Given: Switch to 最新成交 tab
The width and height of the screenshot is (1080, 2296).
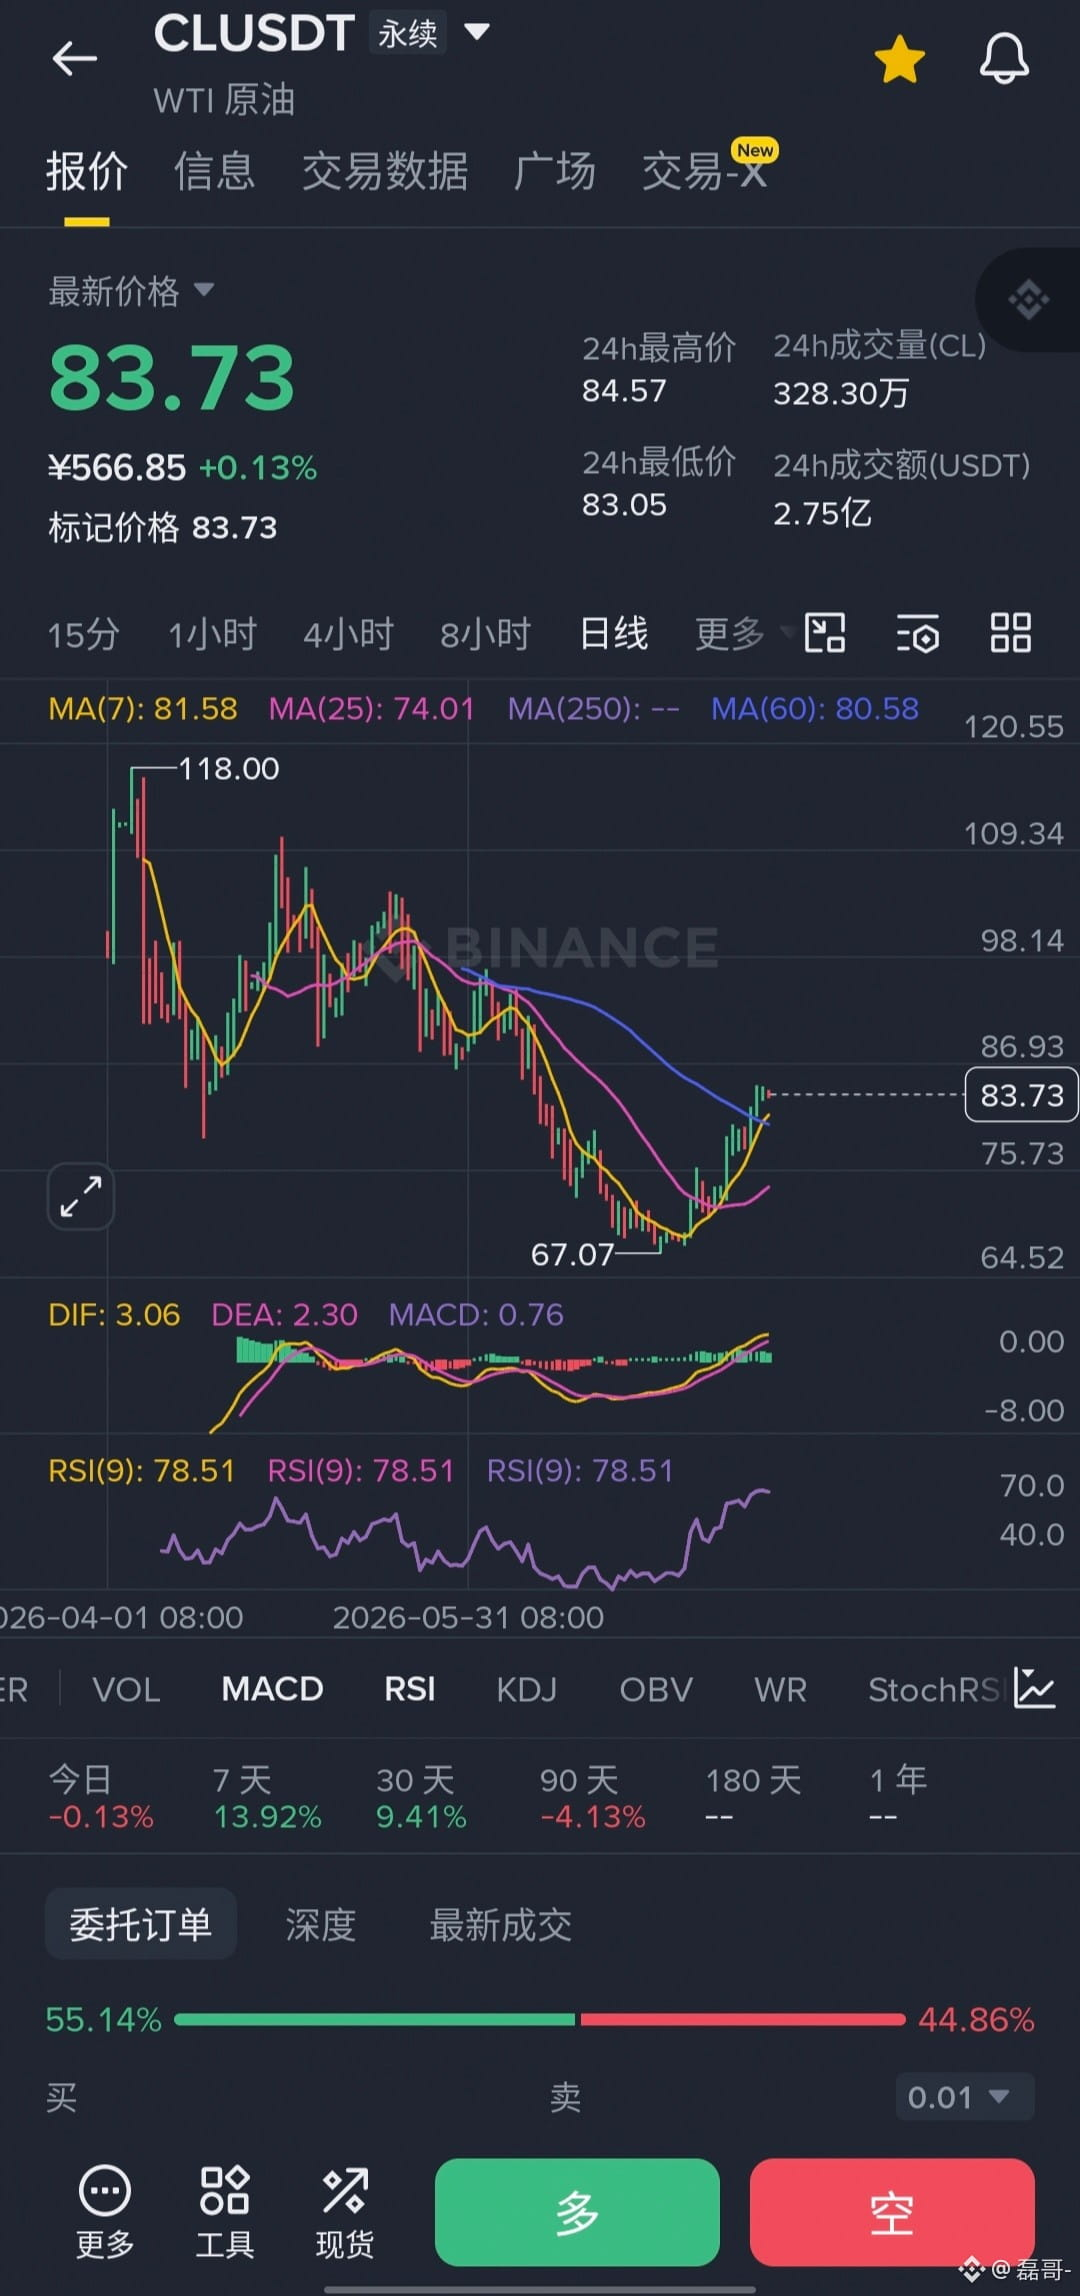Looking at the screenshot, I should (500, 1925).
